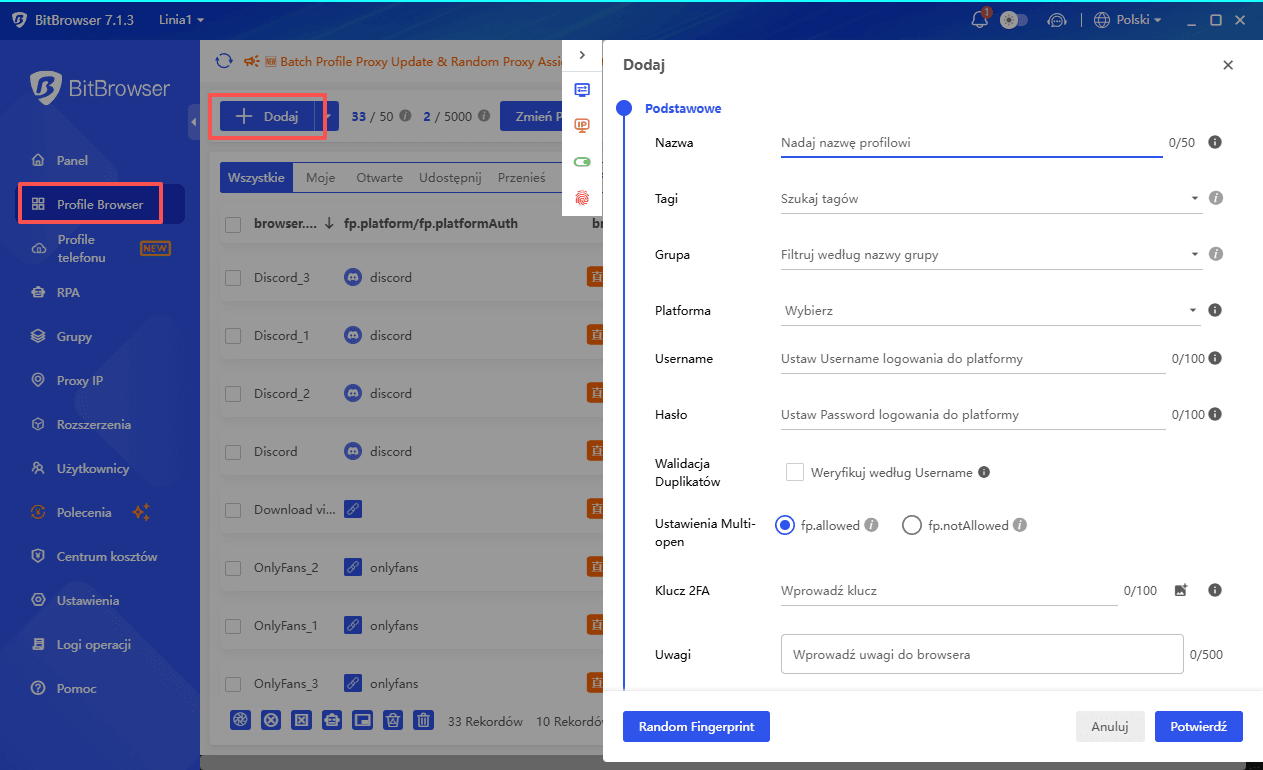The image size is (1263, 770).
Task: Click the Anuluj button
Action: pos(1110,727)
